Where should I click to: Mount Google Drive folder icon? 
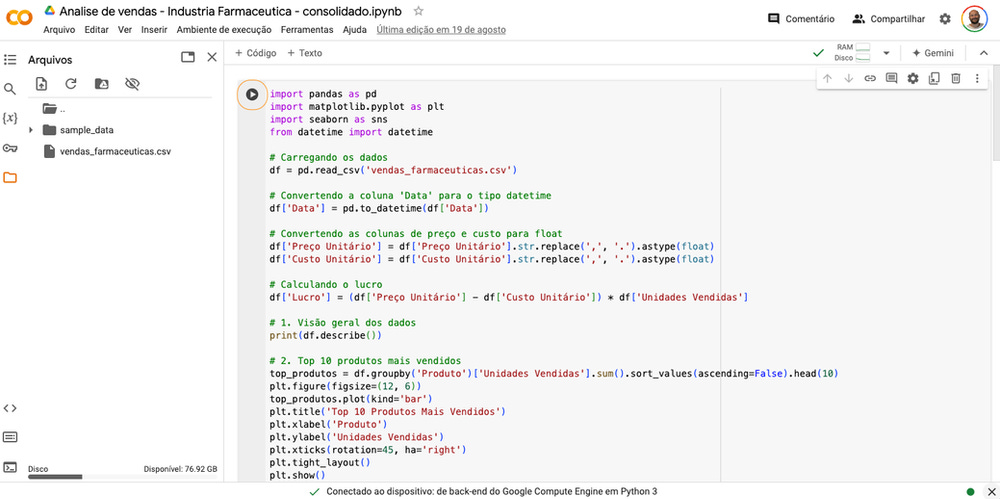(101, 84)
